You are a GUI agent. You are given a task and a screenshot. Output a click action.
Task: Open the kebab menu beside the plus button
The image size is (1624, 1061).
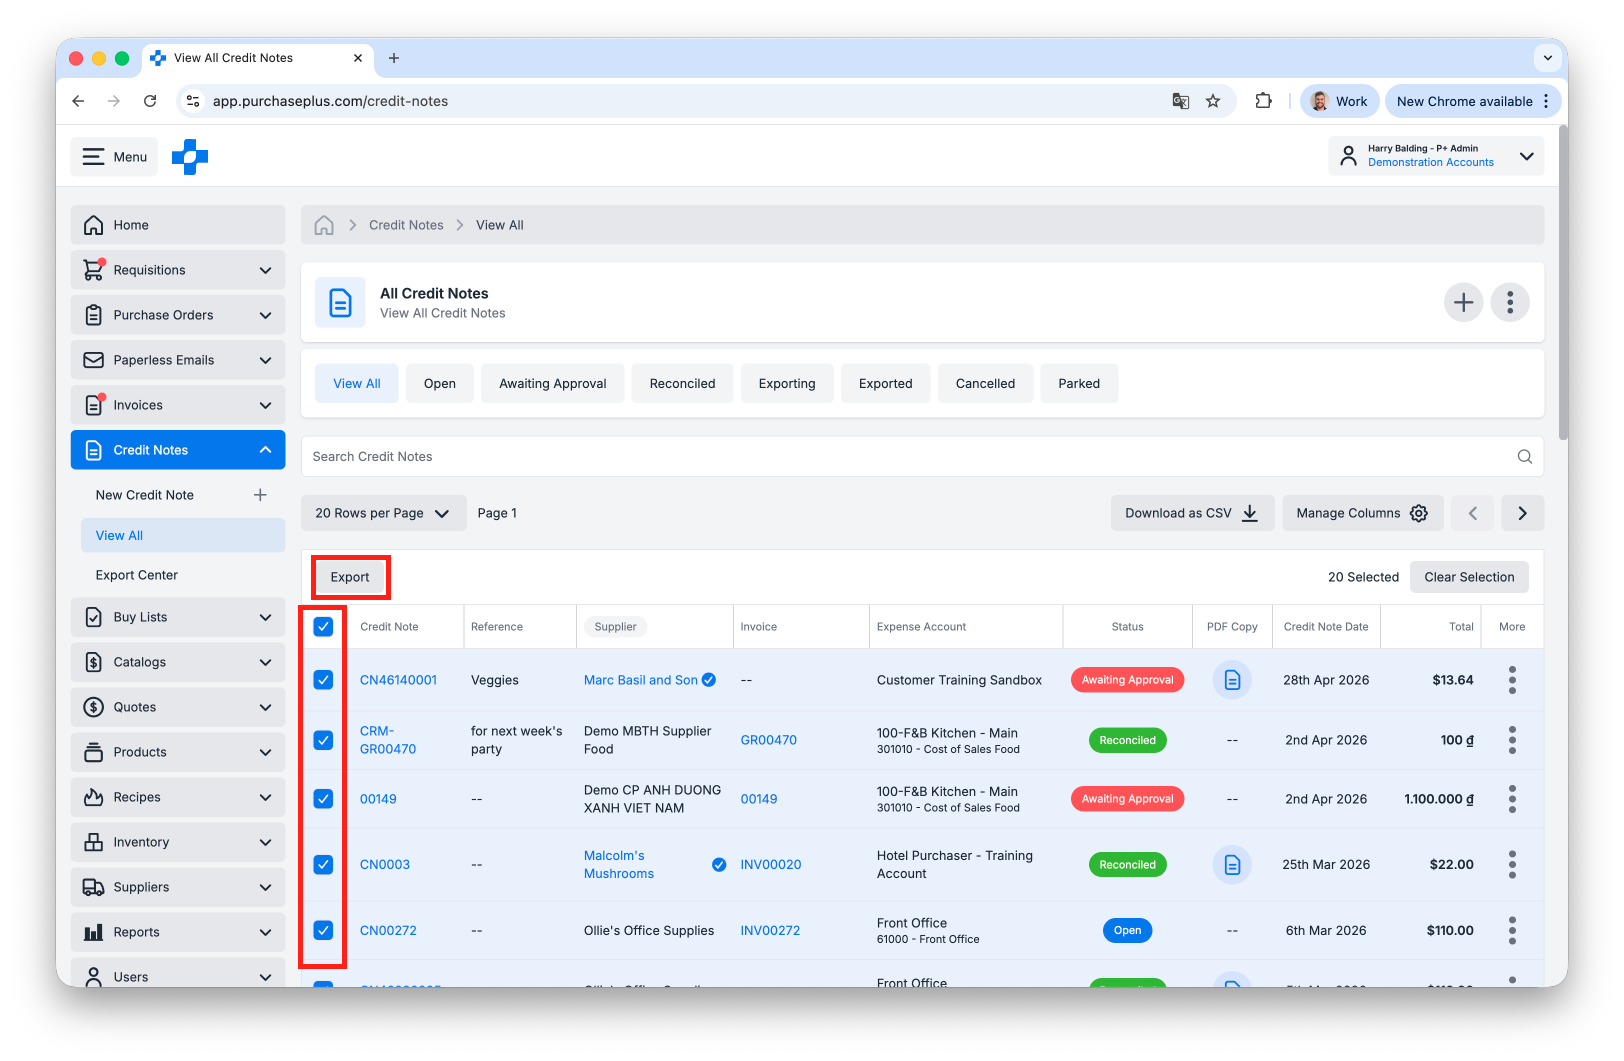click(1510, 302)
